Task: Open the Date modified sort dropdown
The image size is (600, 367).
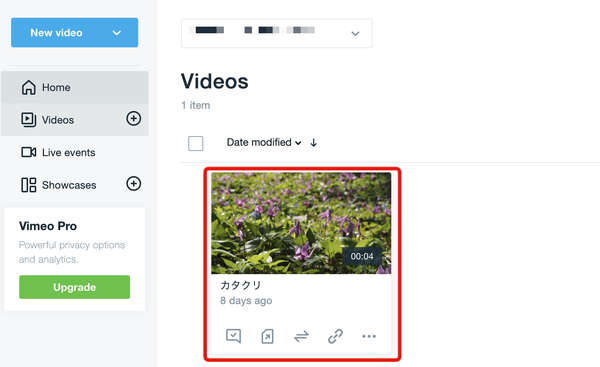Action: pos(264,142)
